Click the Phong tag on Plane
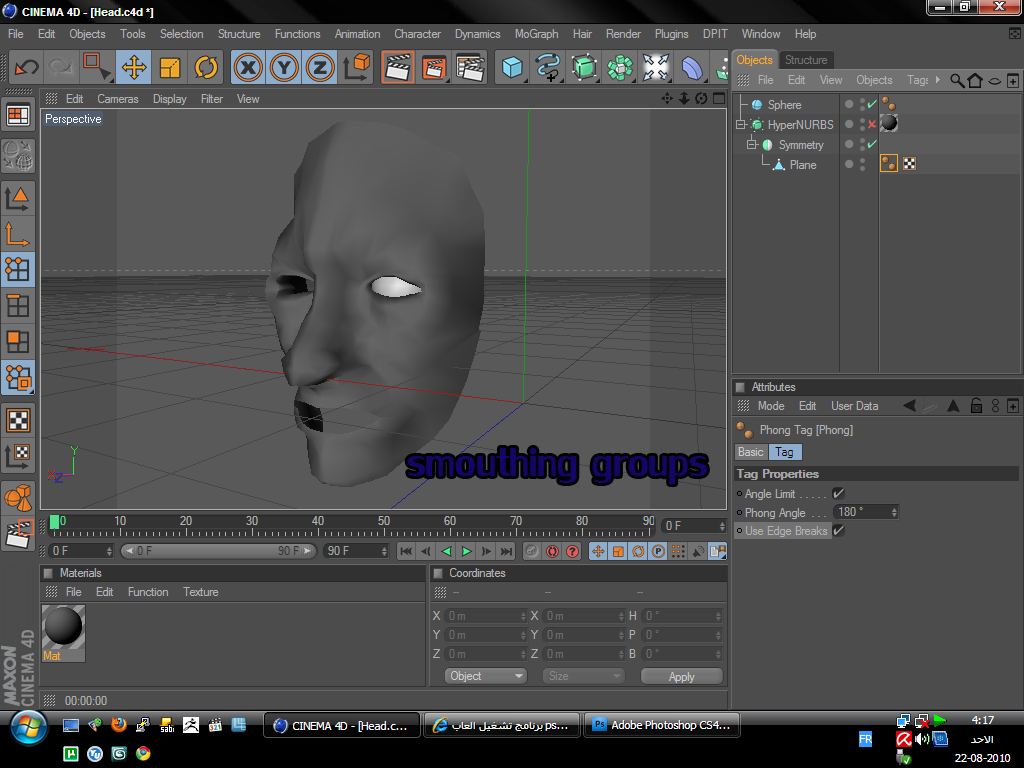The height and width of the screenshot is (768, 1024). pos(889,163)
